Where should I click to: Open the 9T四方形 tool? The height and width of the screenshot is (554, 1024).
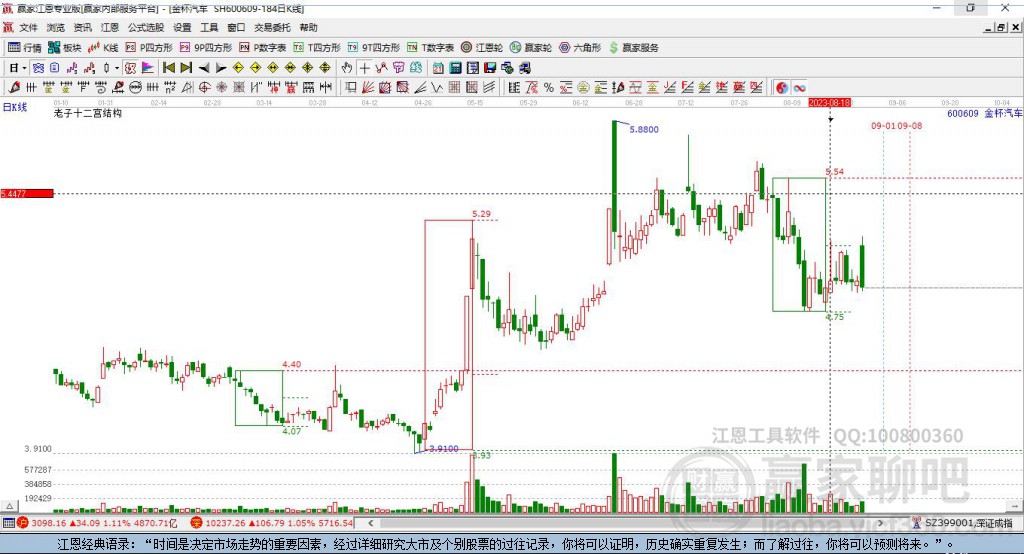coord(374,48)
